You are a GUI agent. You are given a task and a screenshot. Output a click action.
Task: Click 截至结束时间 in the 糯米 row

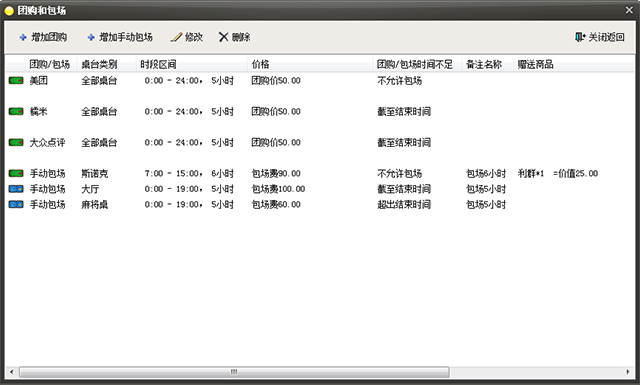point(404,112)
